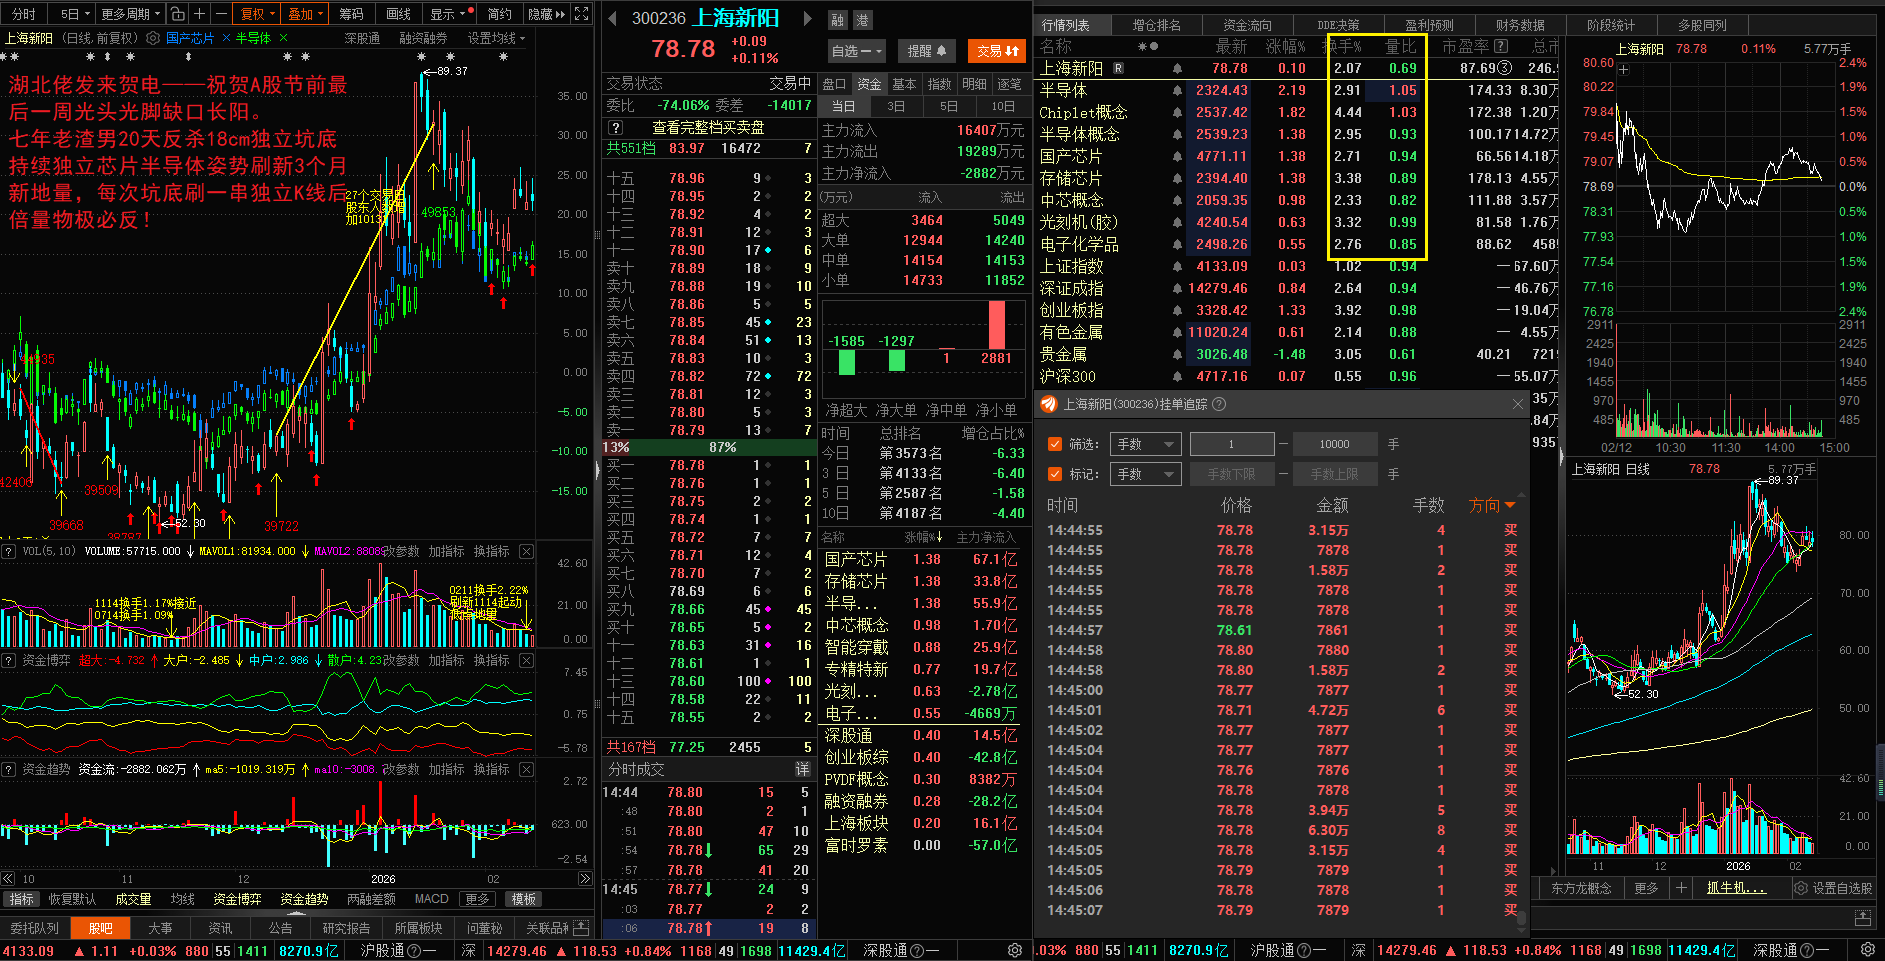Screen dimensions: 1885x961
Task: Click the lock icon in chart toolbar
Action: pyautogui.click(x=177, y=14)
